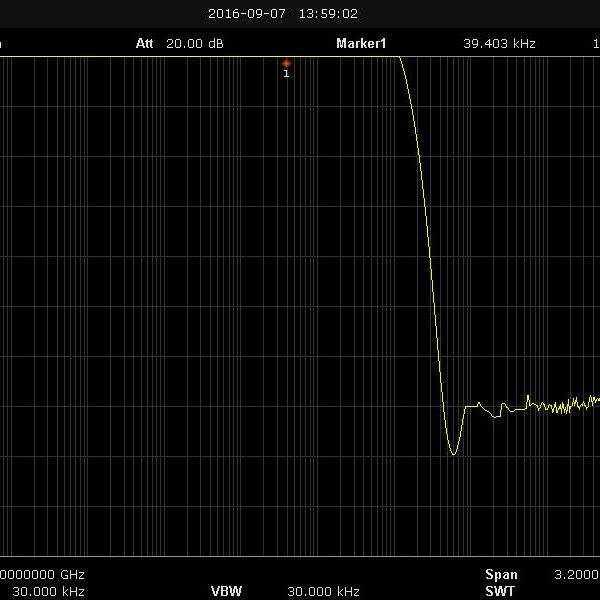The width and height of the screenshot is (600, 600).
Task: Click the Att label
Action: 146,44
